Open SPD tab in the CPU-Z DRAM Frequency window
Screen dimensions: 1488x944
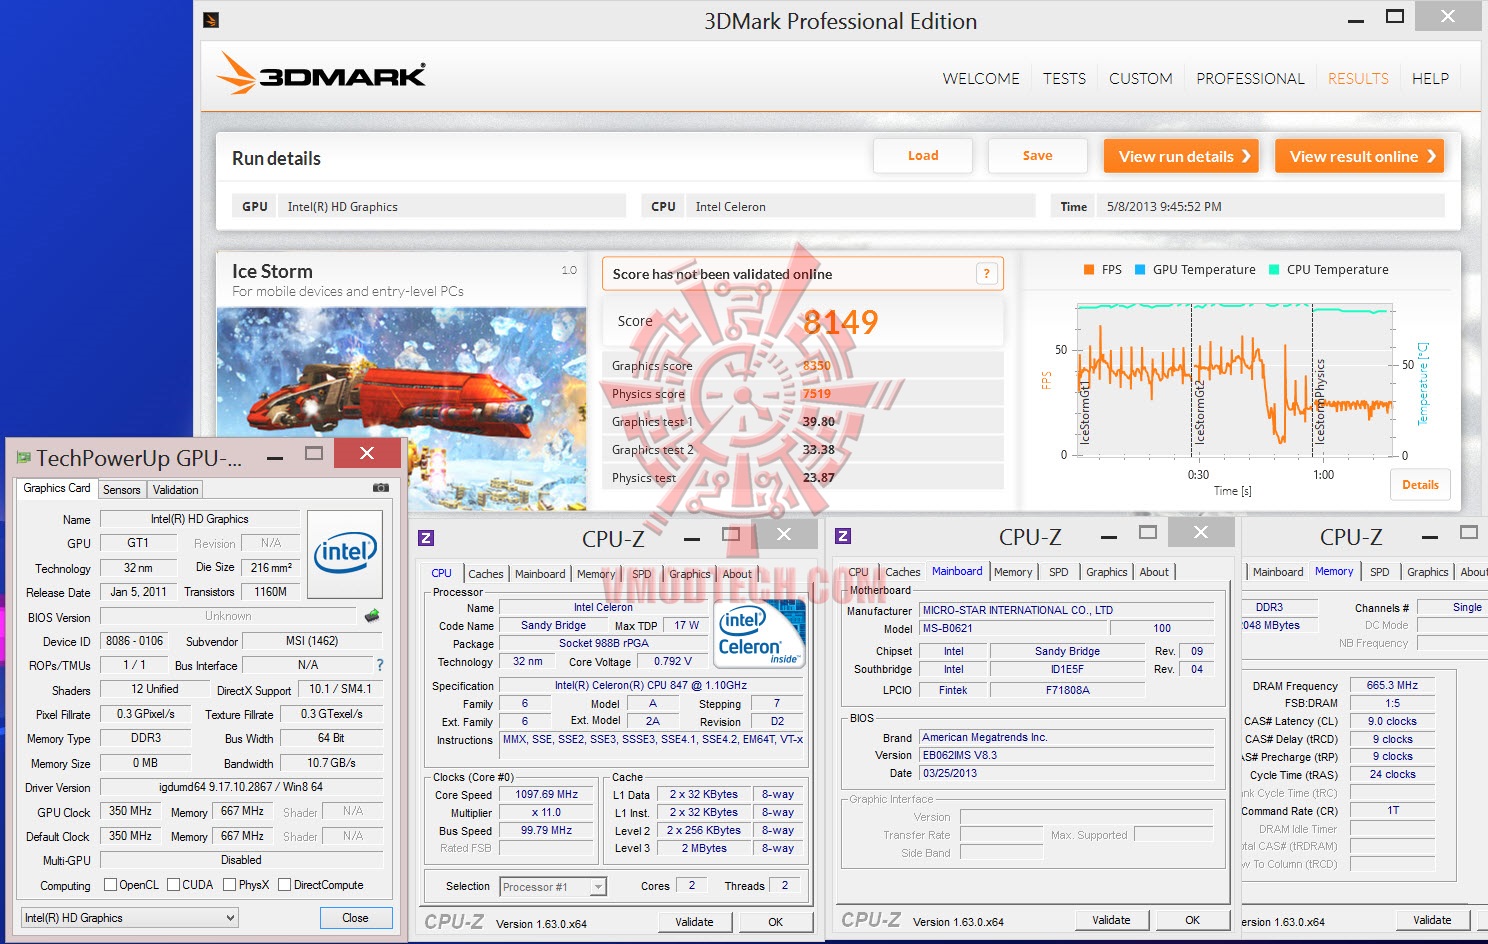[1380, 572]
